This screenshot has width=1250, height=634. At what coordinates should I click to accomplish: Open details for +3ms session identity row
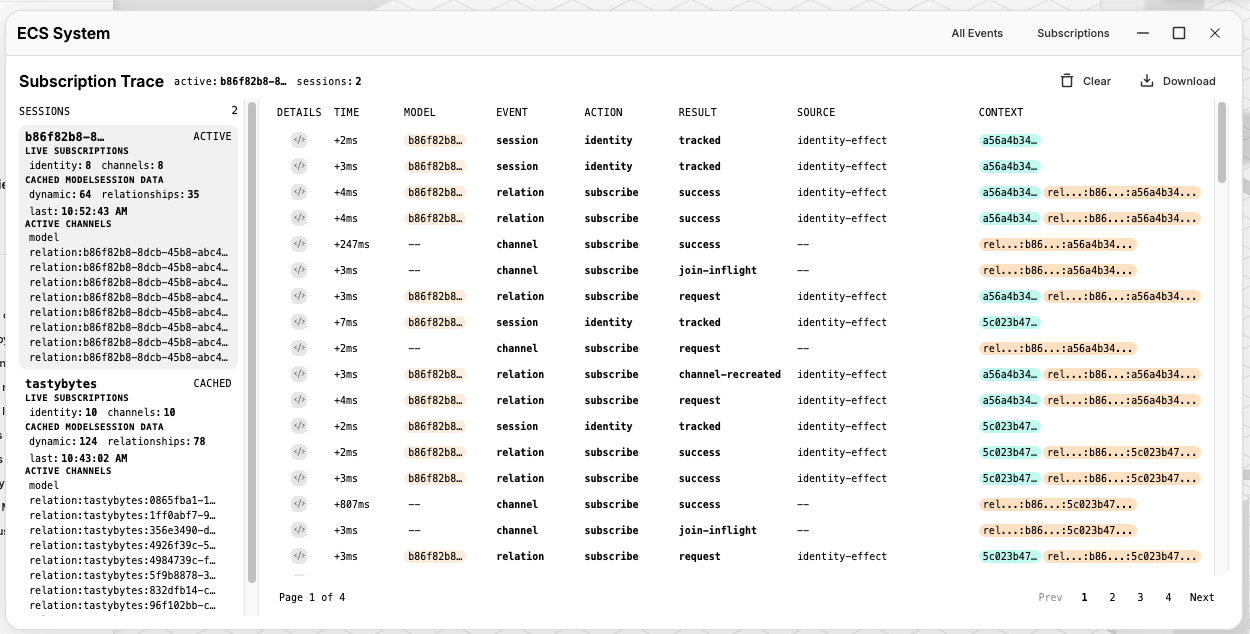click(299, 166)
